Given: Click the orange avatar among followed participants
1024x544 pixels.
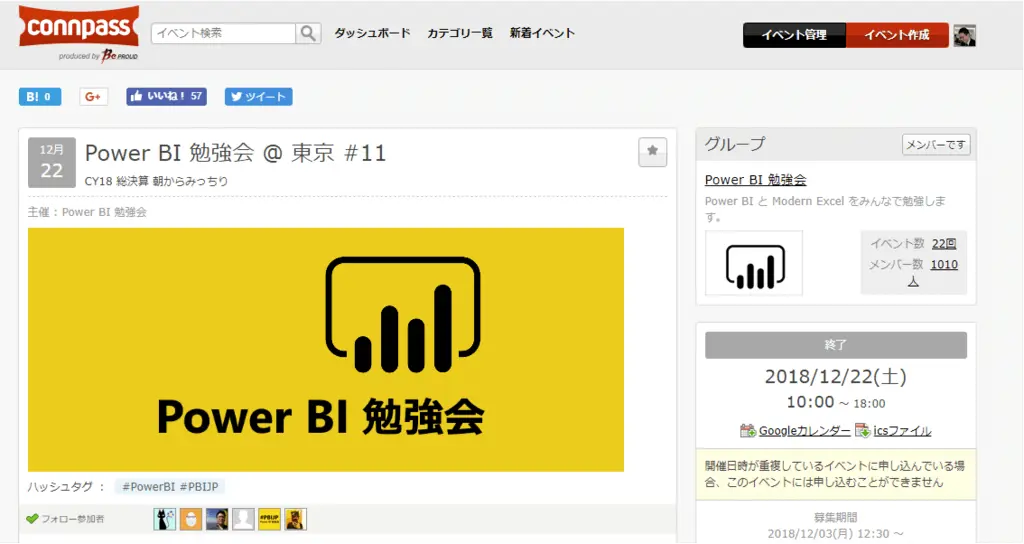Looking at the screenshot, I should (x=191, y=519).
